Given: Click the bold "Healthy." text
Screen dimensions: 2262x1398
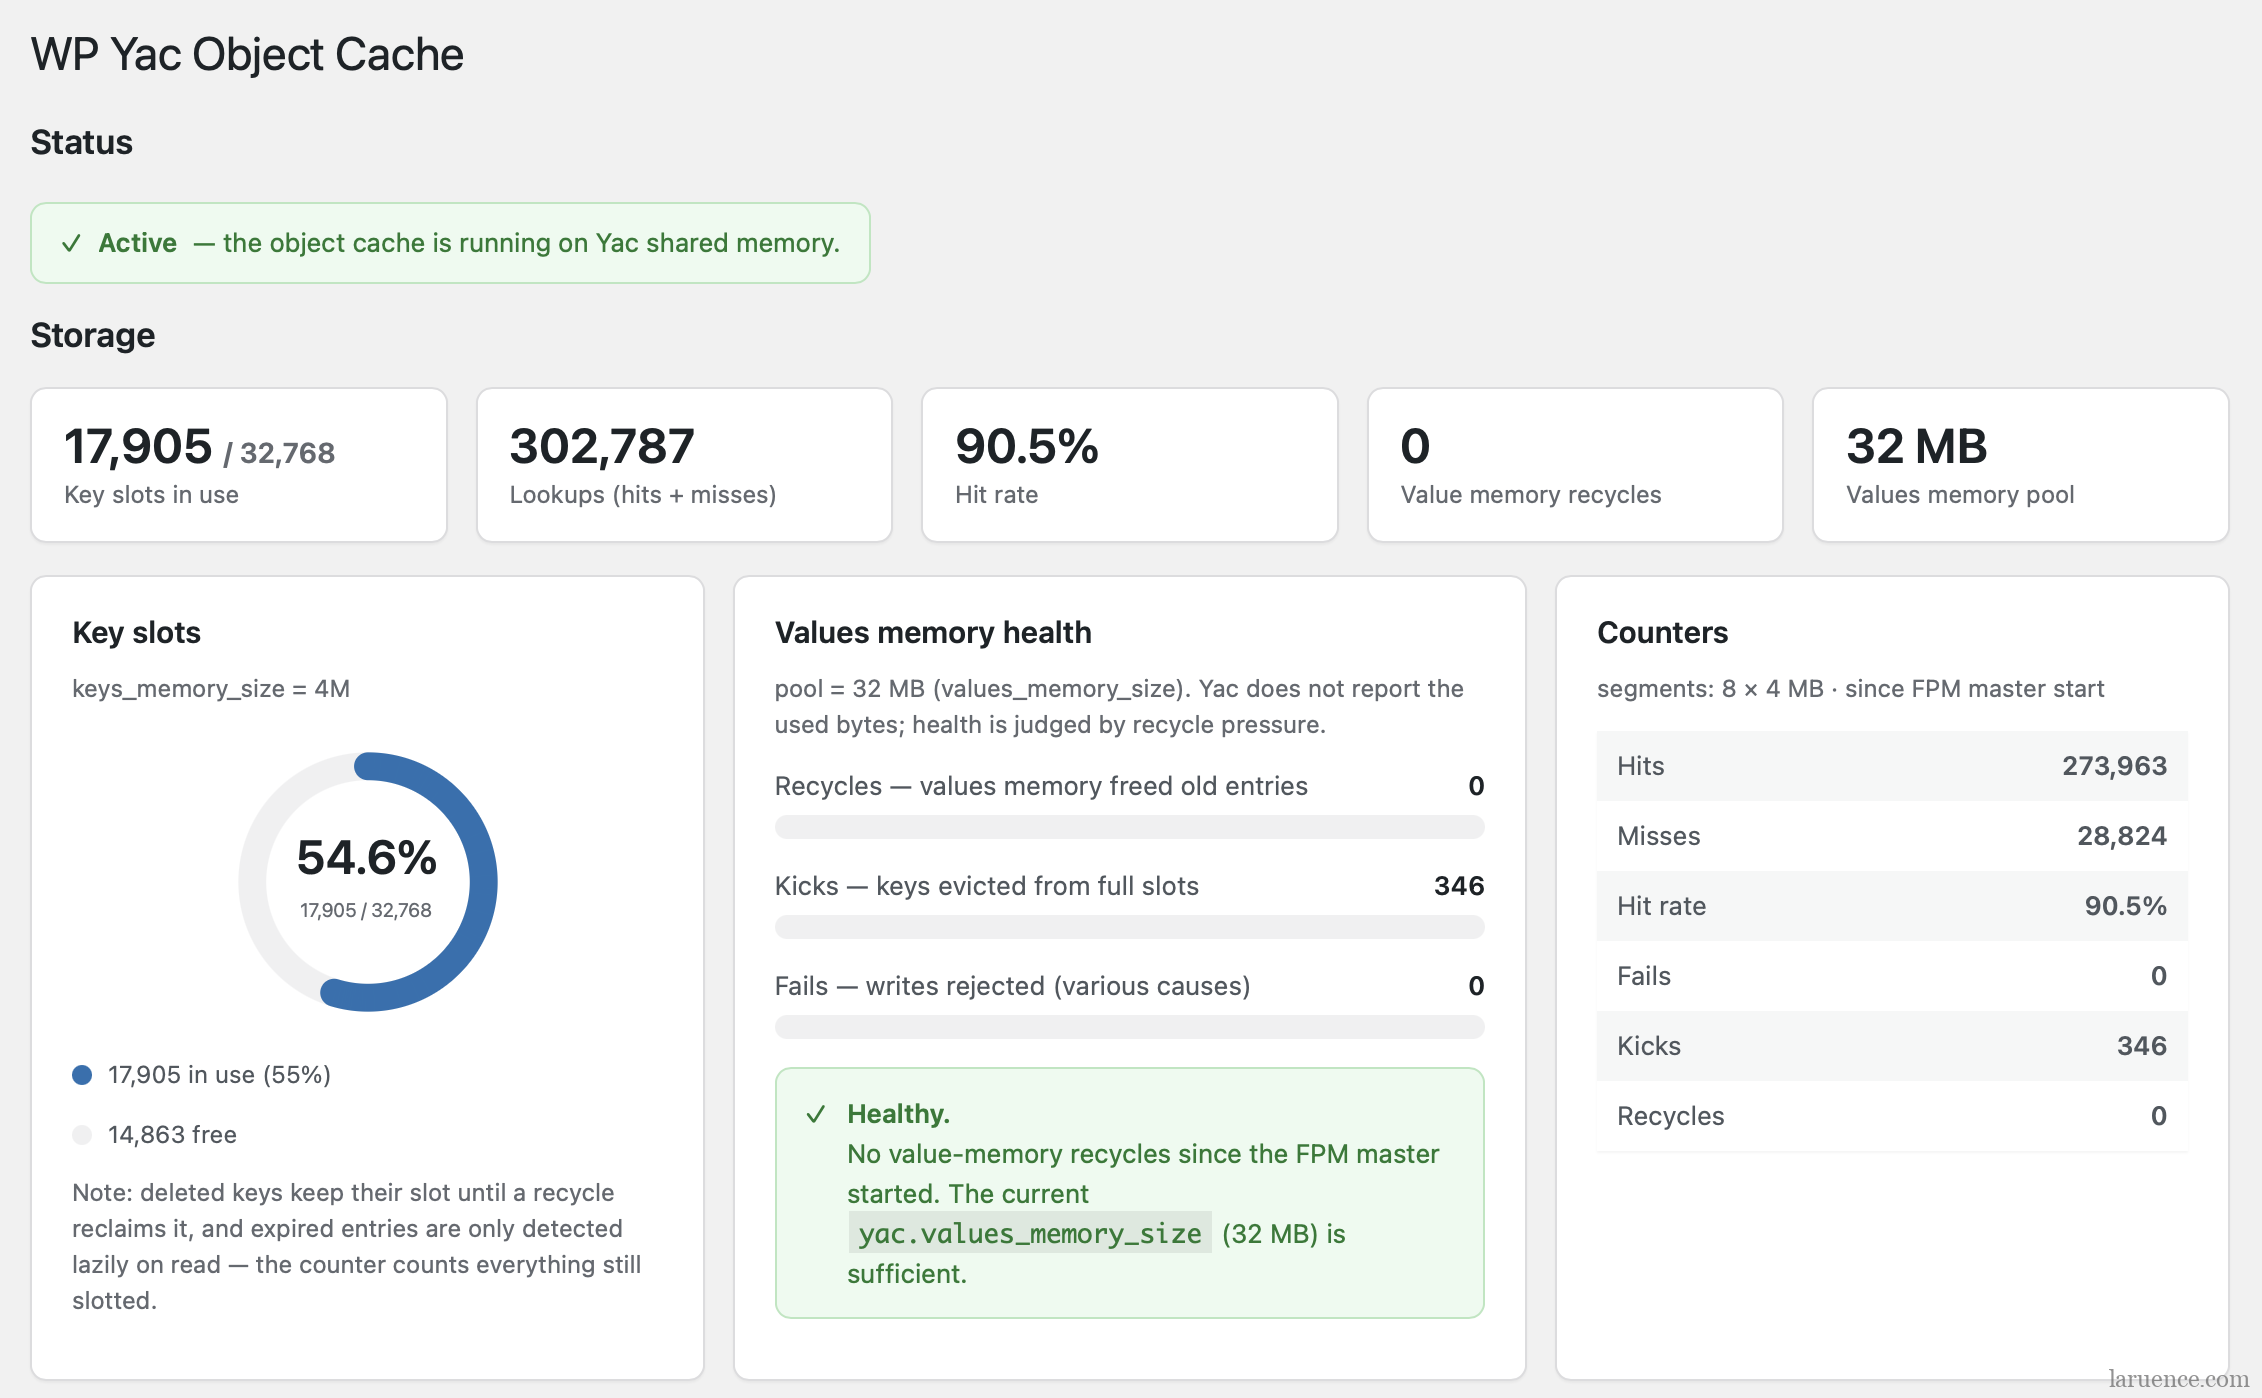Looking at the screenshot, I should pyautogui.click(x=898, y=1114).
